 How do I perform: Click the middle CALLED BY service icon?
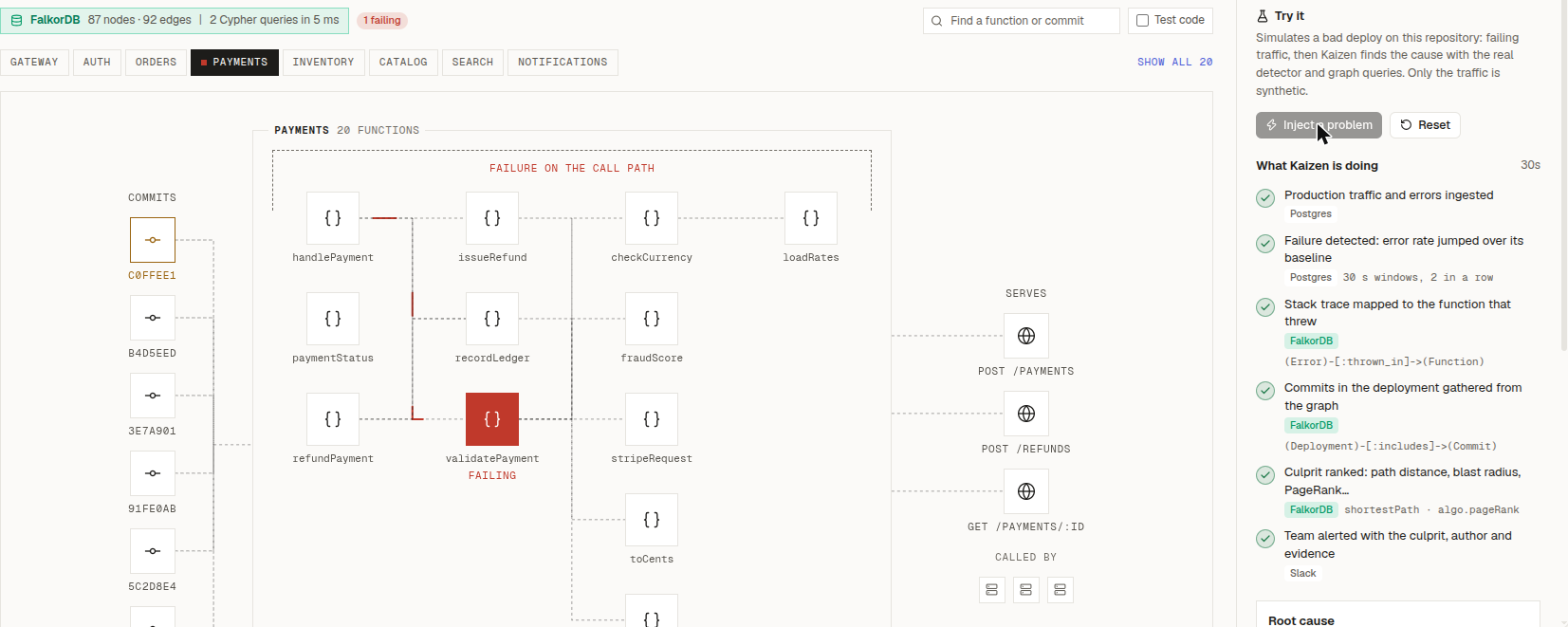(x=1026, y=590)
